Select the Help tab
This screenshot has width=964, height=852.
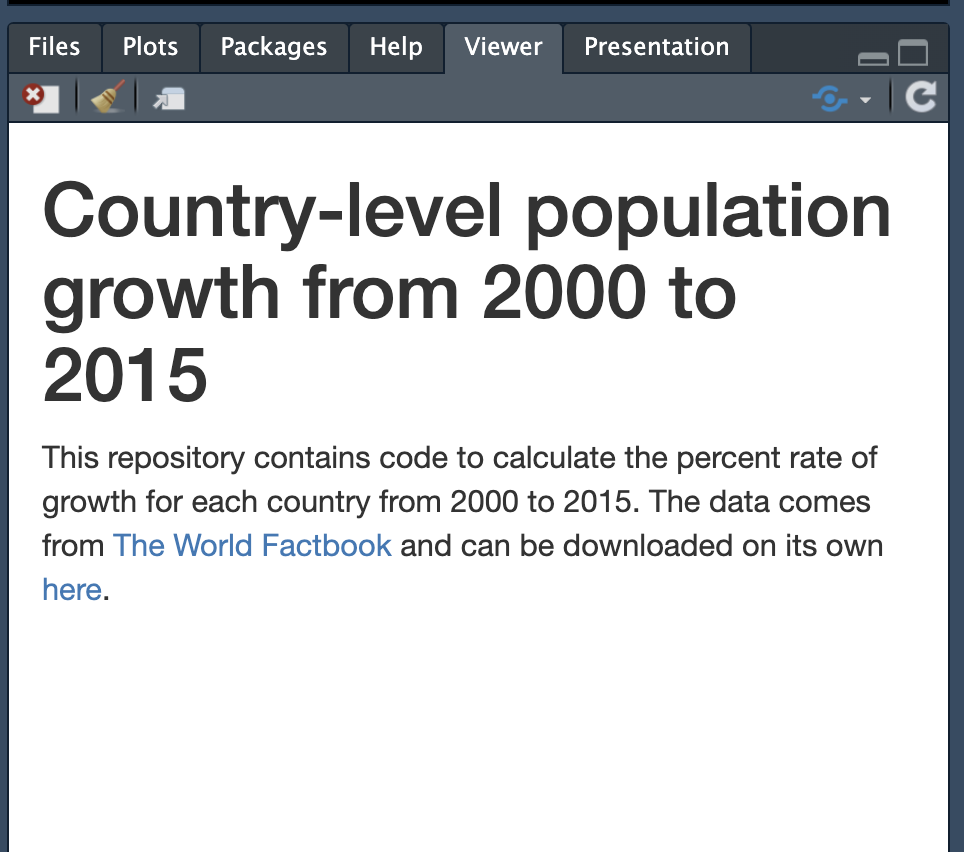pyautogui.click(x=396, y=47)
